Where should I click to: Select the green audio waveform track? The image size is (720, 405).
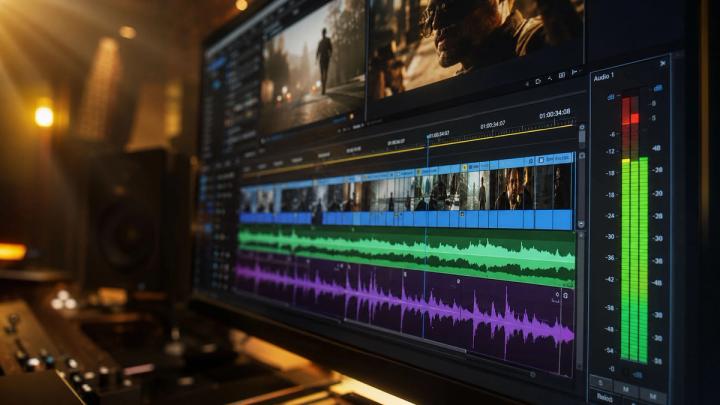[x=406, y=255]
